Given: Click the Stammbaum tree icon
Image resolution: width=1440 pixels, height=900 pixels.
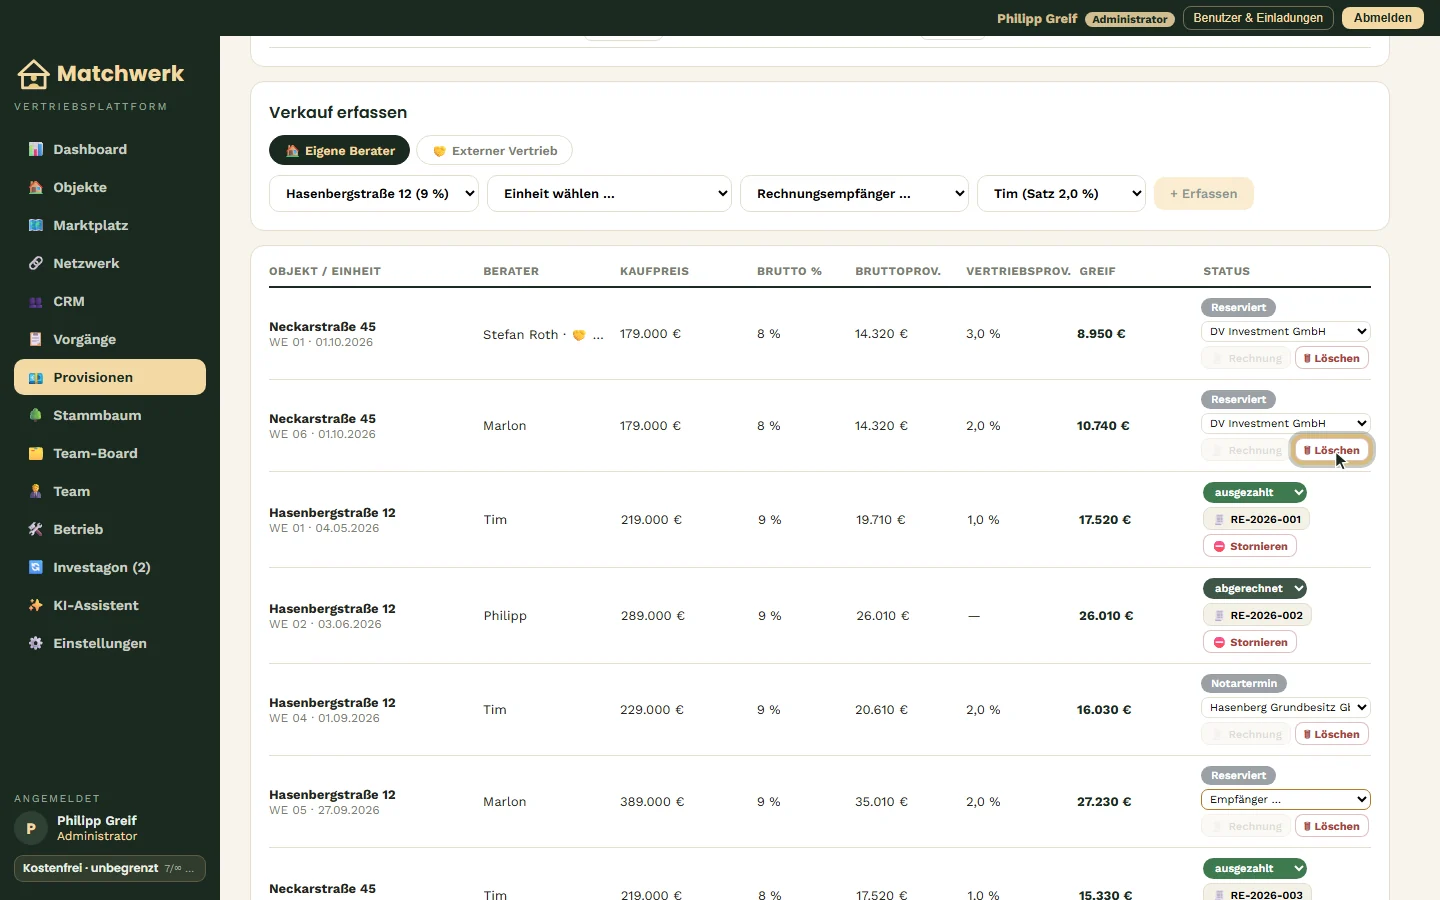Looking at the screenshot, I should point(36,415).
